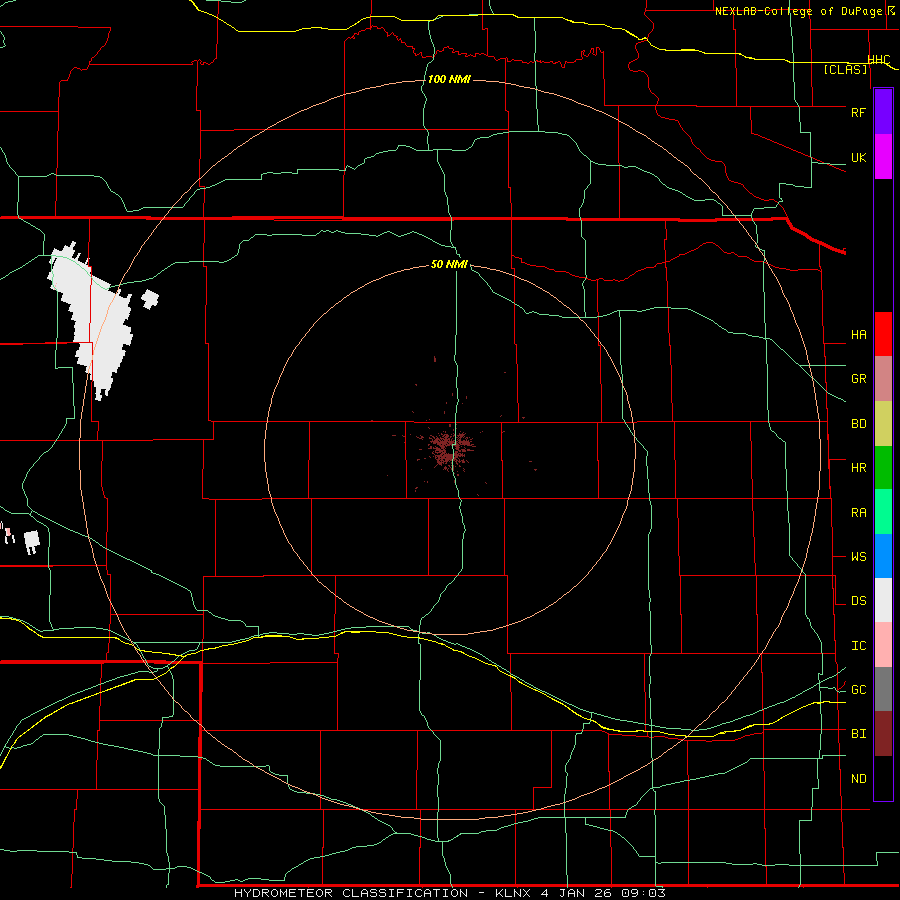Click the "KLNX" radar site identifier

513,893
